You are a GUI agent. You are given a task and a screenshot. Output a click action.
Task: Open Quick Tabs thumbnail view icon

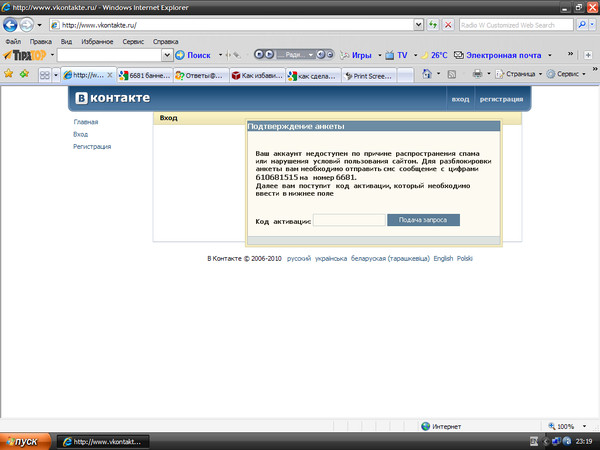click(x=45, y=75)
